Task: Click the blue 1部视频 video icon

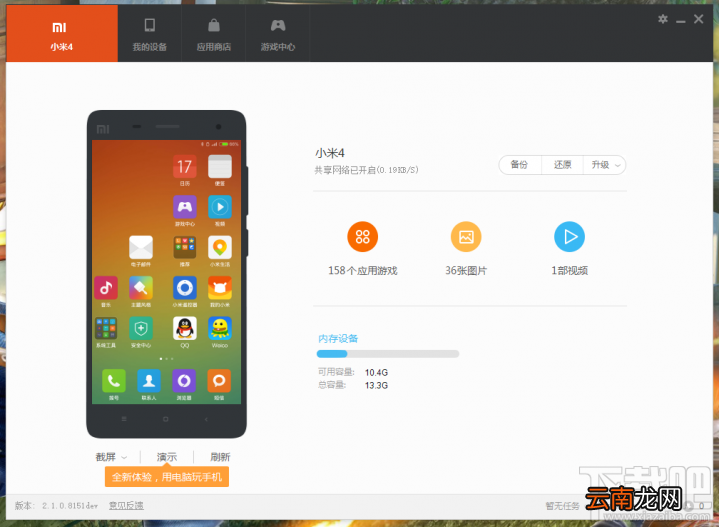Action: pyautogui.click(x=569, y=237)
